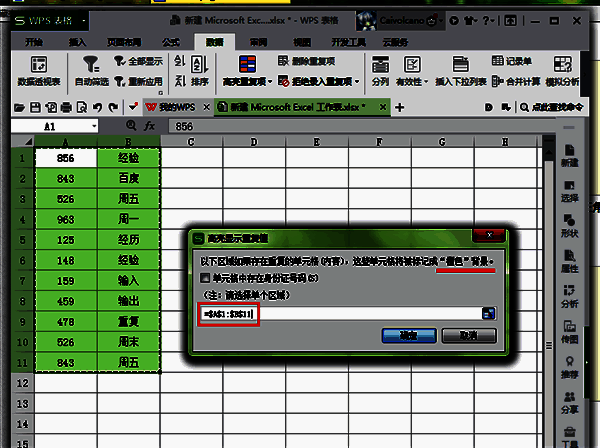Open the Name Box dropdown arrow

(x=94, y=127)
